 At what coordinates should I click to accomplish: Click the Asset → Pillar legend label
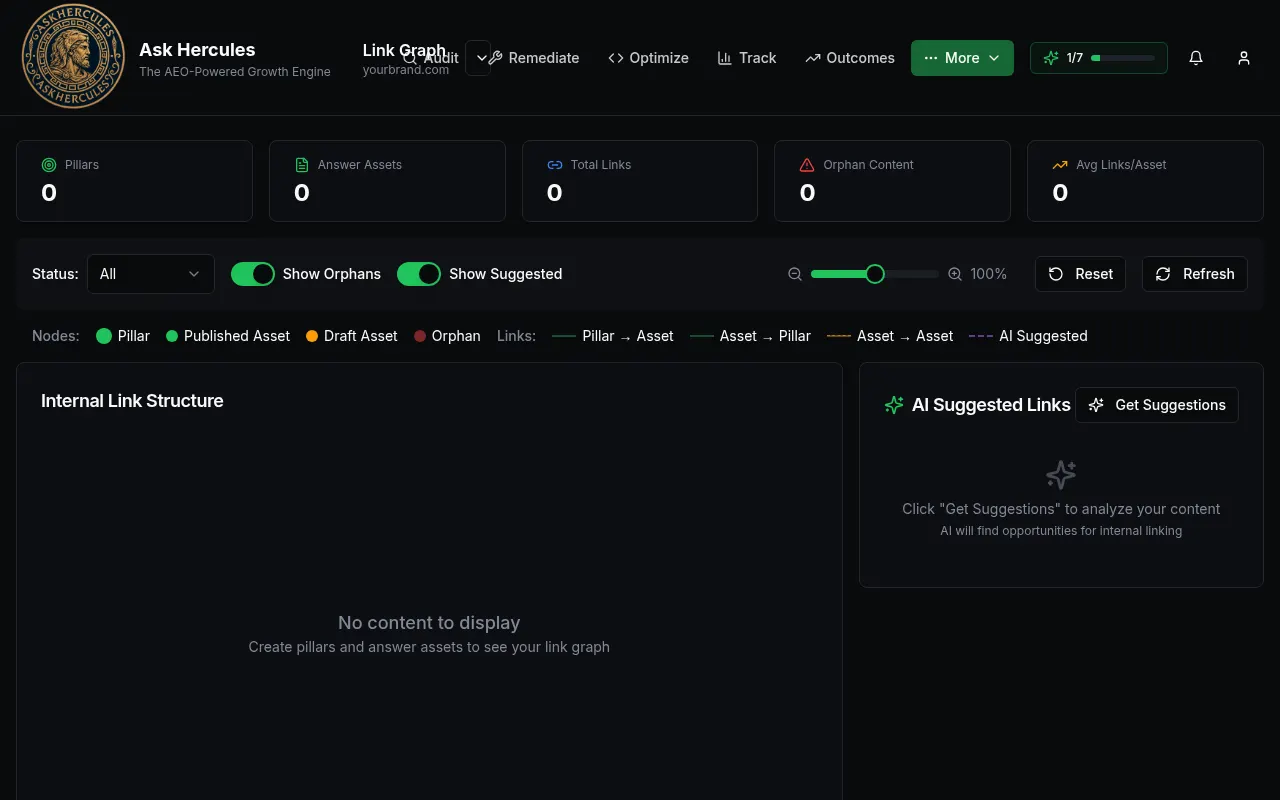click(765, 336)
